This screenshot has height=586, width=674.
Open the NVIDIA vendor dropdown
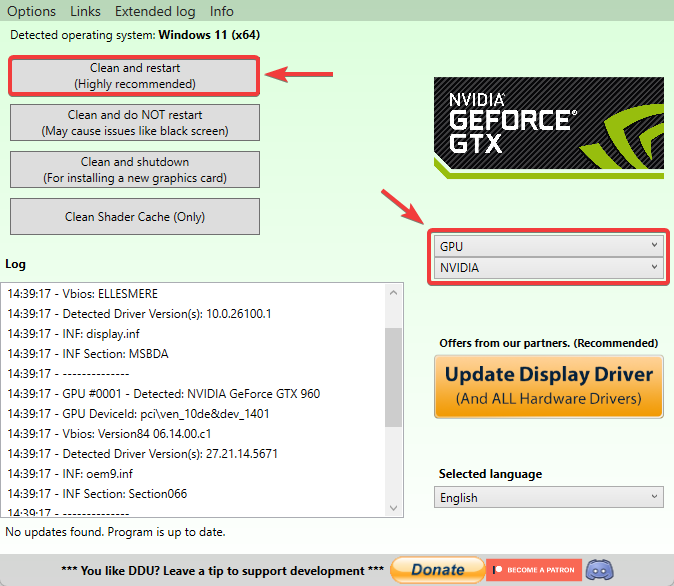point(549,268)
